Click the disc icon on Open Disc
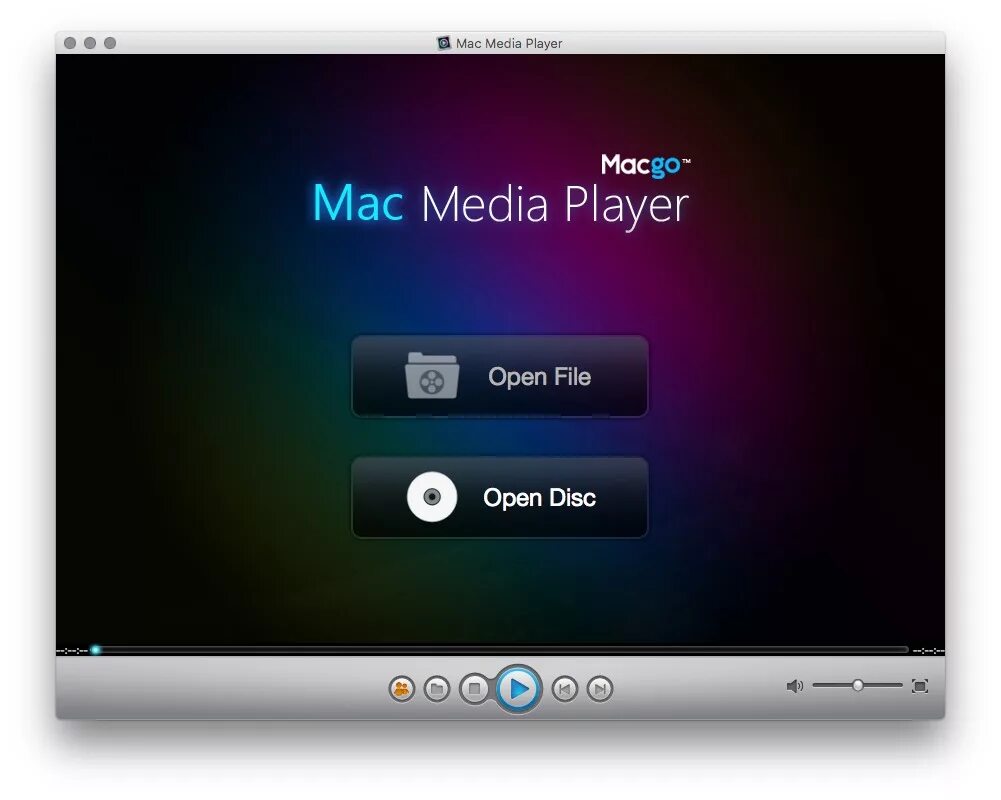The width and height of the screenshot is (1001, 800). coord(432,497)
